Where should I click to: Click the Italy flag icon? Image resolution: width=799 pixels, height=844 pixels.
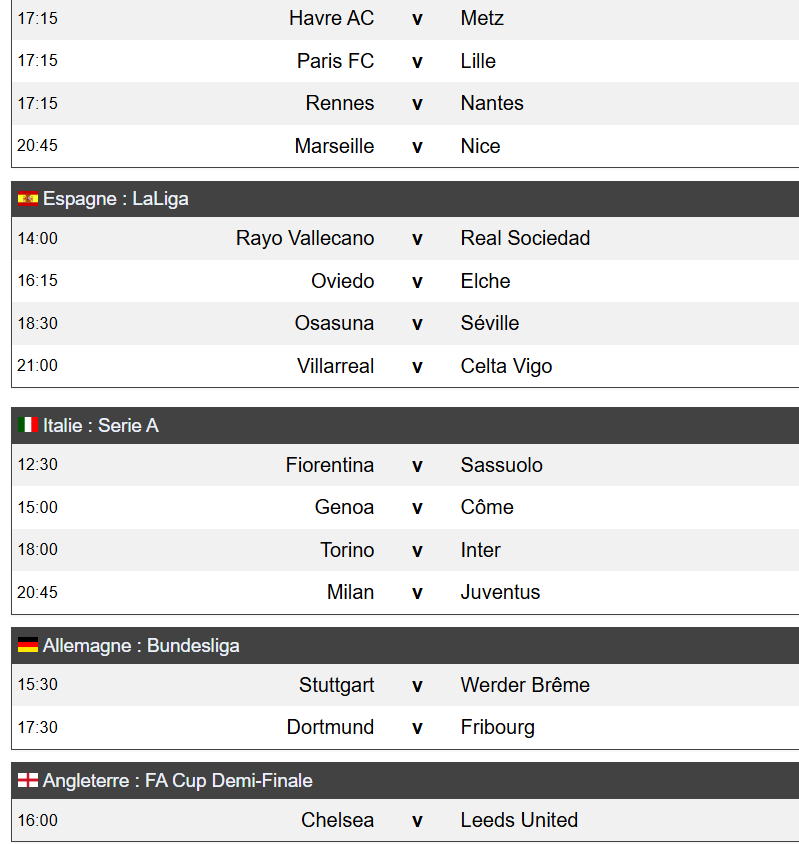(x=27, y=426)
